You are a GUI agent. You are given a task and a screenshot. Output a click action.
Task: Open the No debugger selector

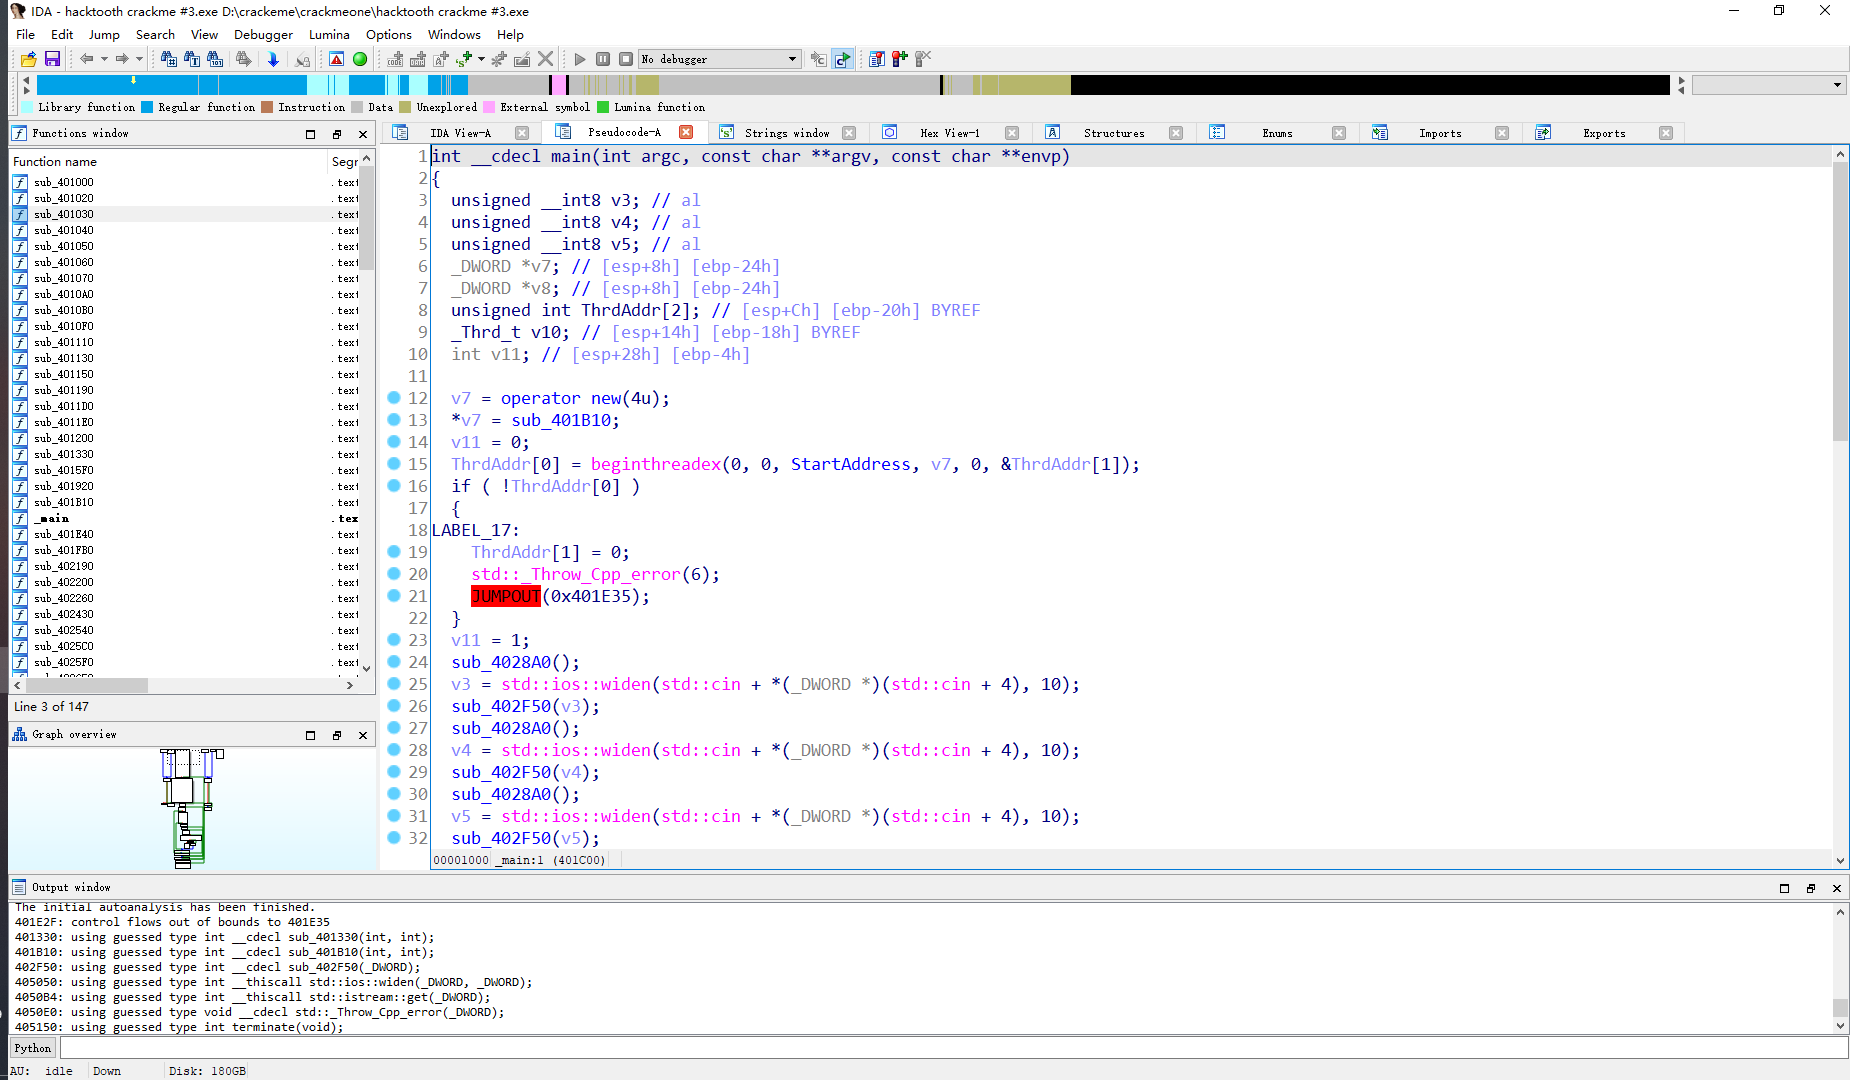coord(718,58)
